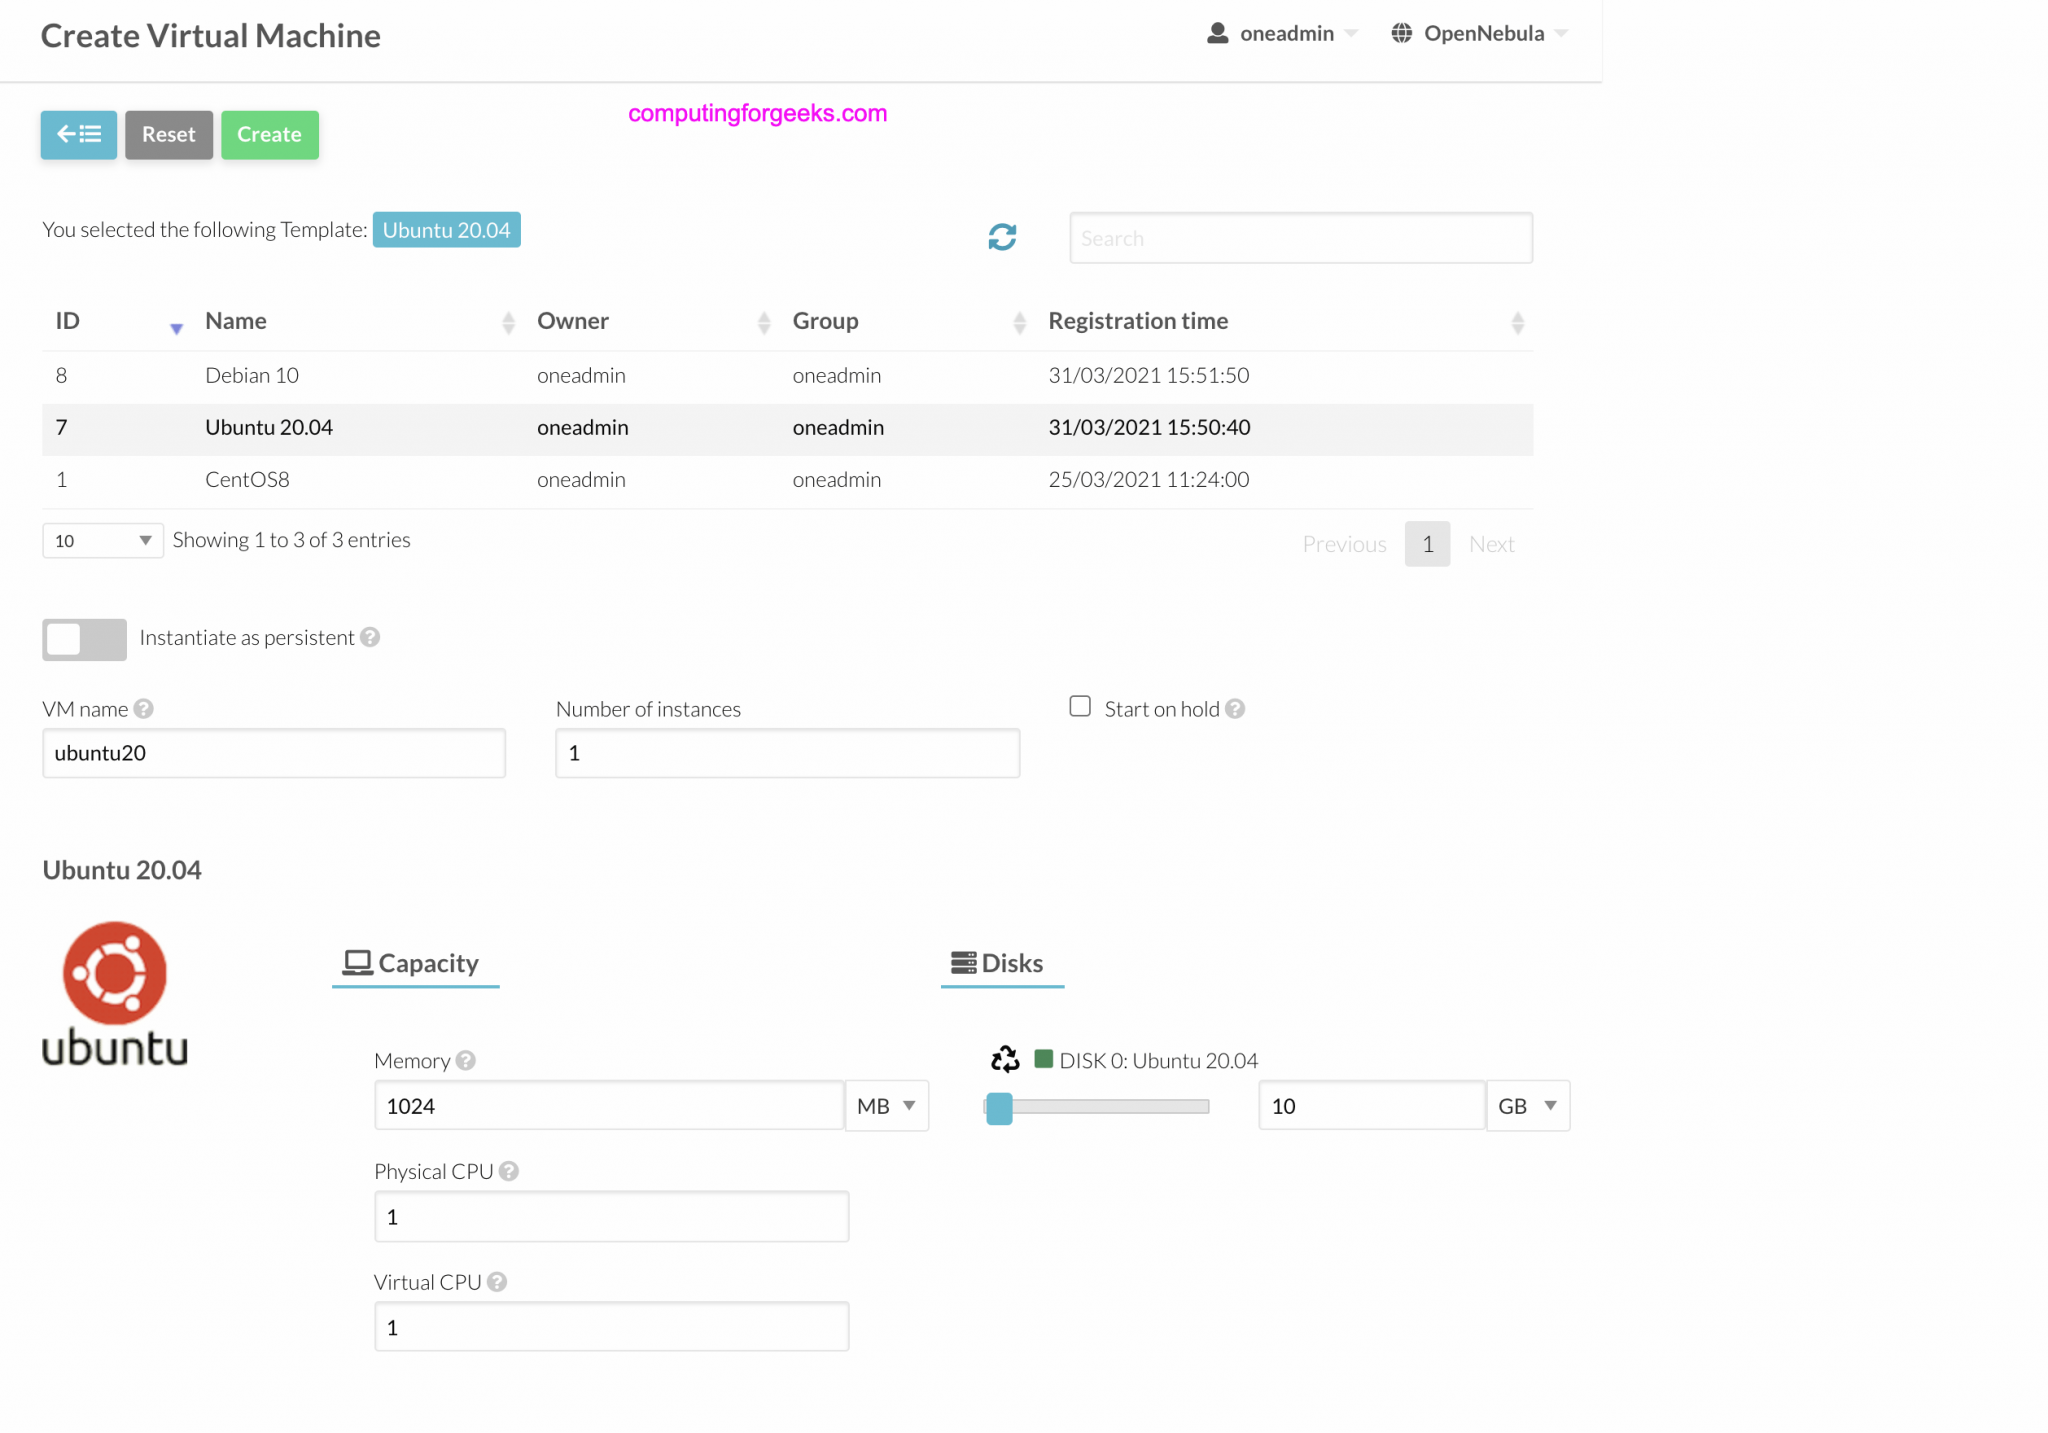2048x1433 pixels.
Task: Open the entries-per-page dropdown showing 10
Action: [x=102, y=541]
